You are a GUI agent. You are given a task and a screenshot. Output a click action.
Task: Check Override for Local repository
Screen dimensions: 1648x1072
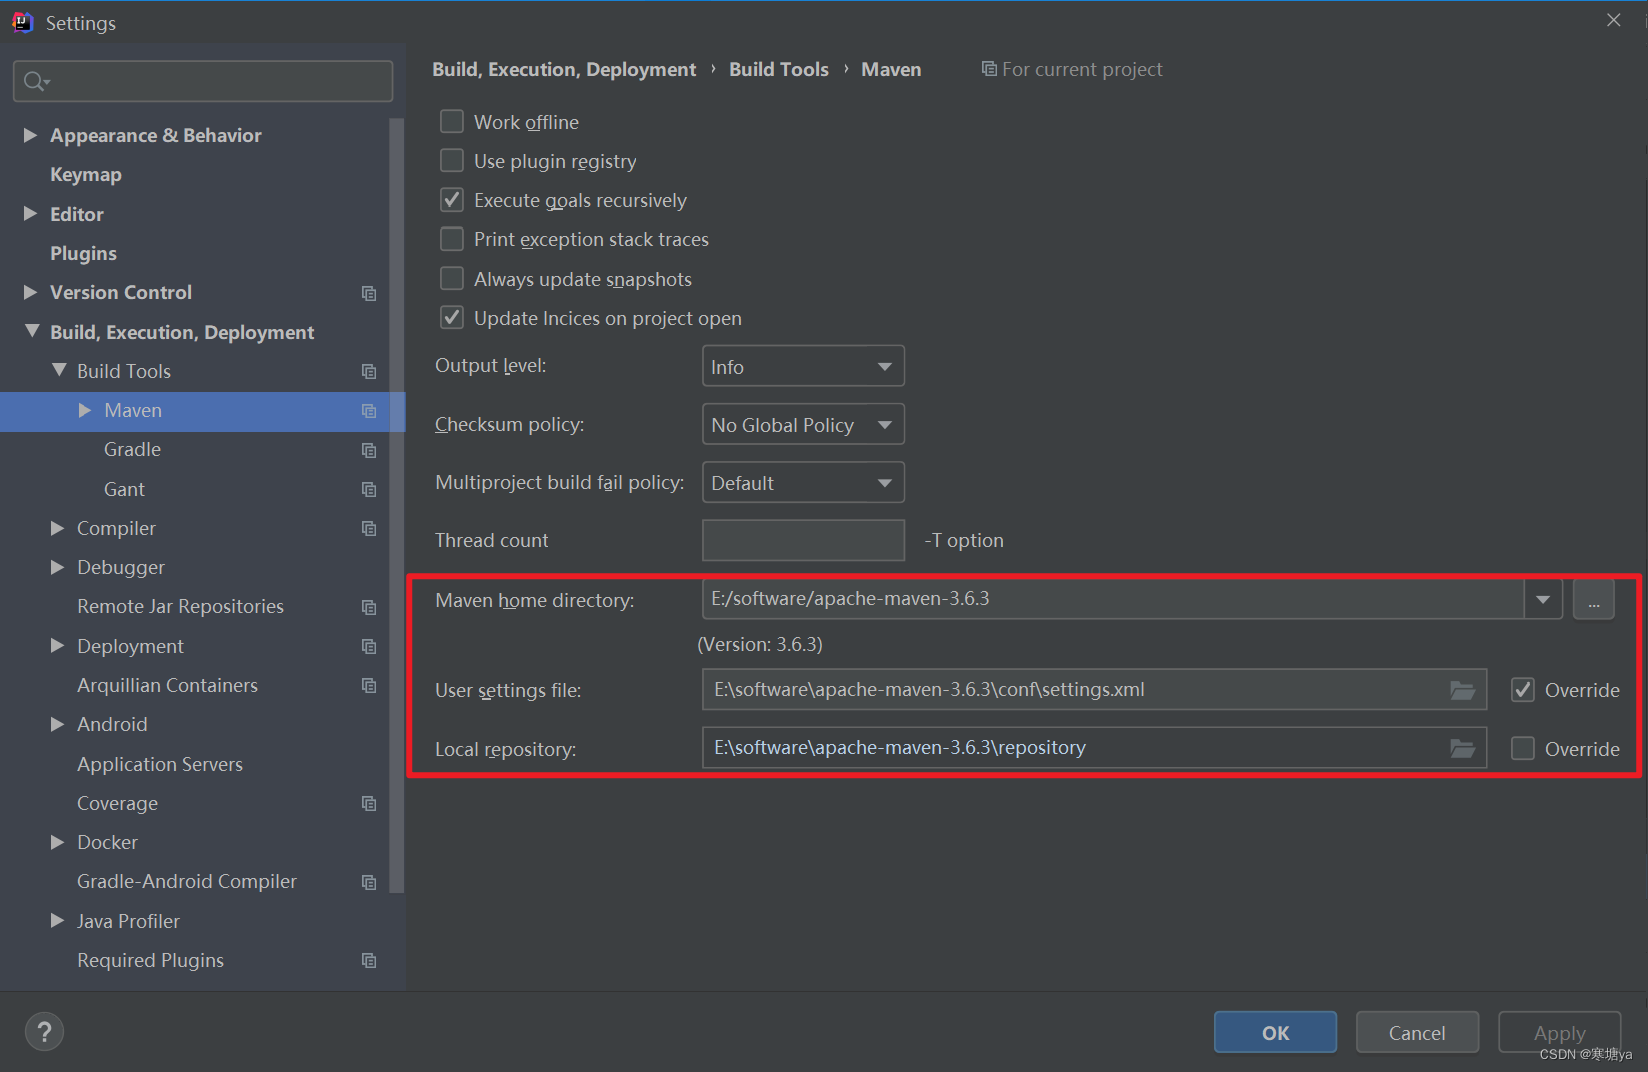1523,749
